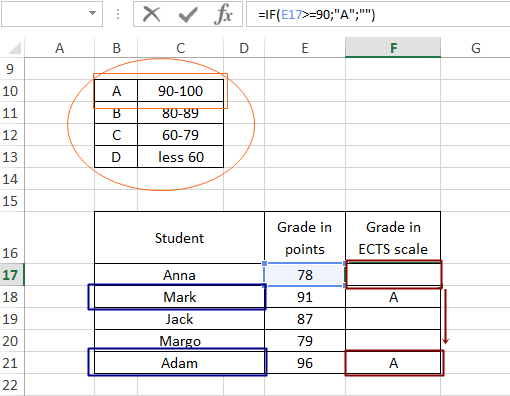Click the Jack student cell
Image resolution: width=510 pixels, height=396 pixels.
tap(179, 319)
